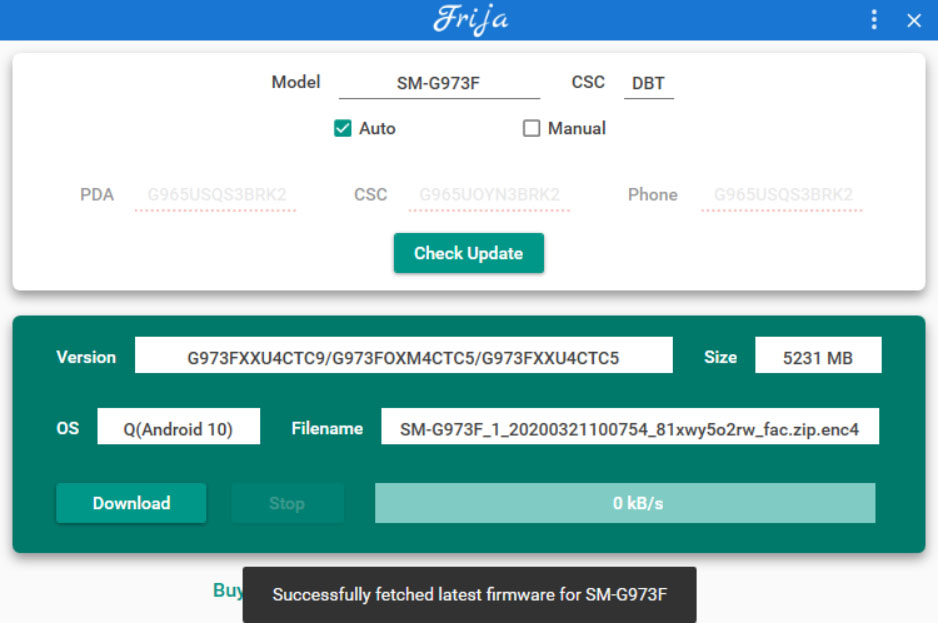Click the Size label

pyautogui.click(x=720, y=357)
